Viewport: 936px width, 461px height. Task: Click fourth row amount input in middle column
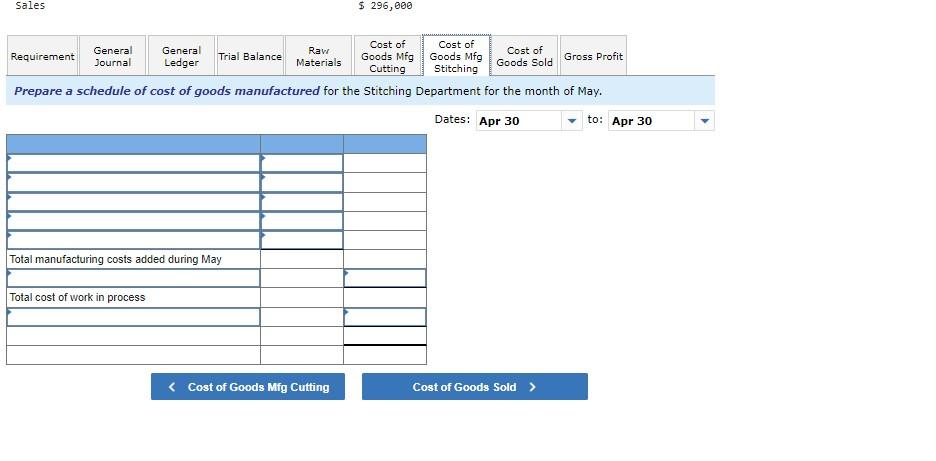[302, 220]
